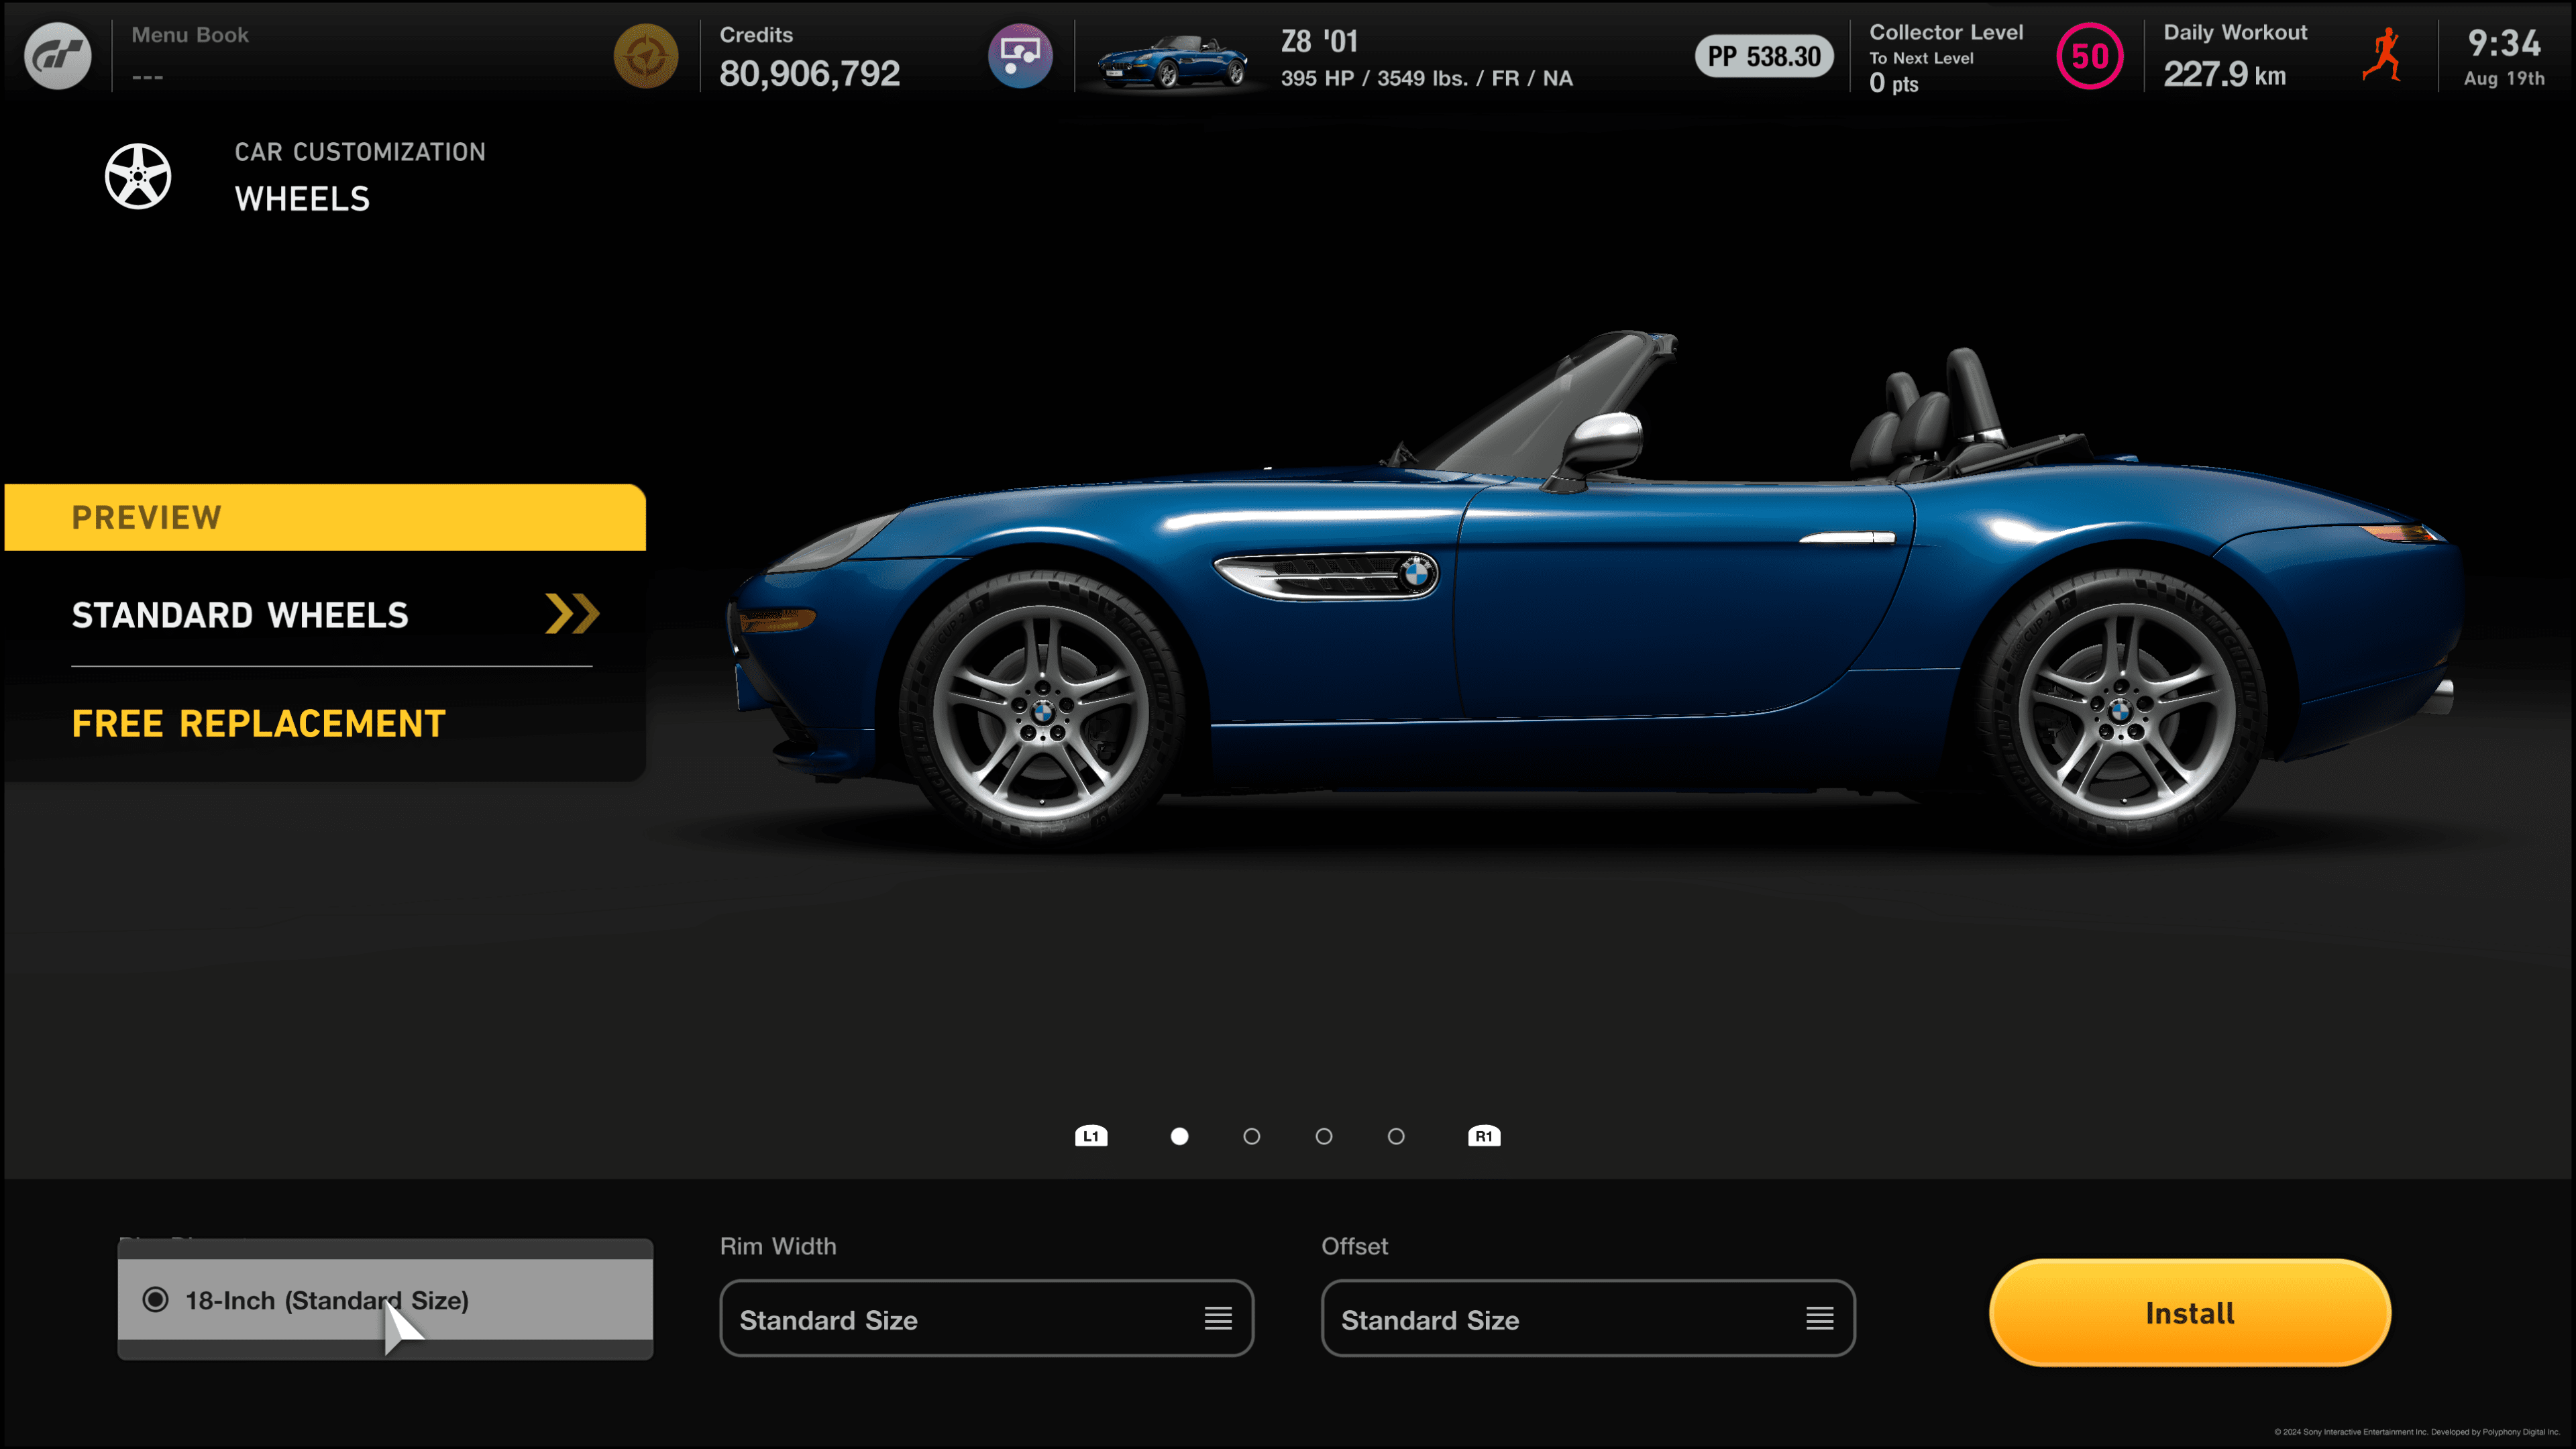2576x1449 pixels.
Task: Click the R1 next page button
Action: (x=1484, y=1136)
